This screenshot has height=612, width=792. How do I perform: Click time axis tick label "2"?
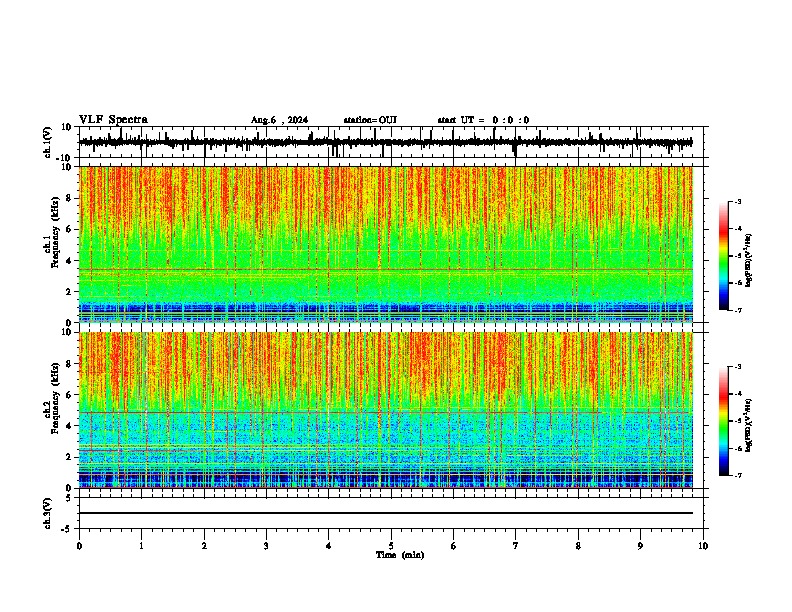204,546
